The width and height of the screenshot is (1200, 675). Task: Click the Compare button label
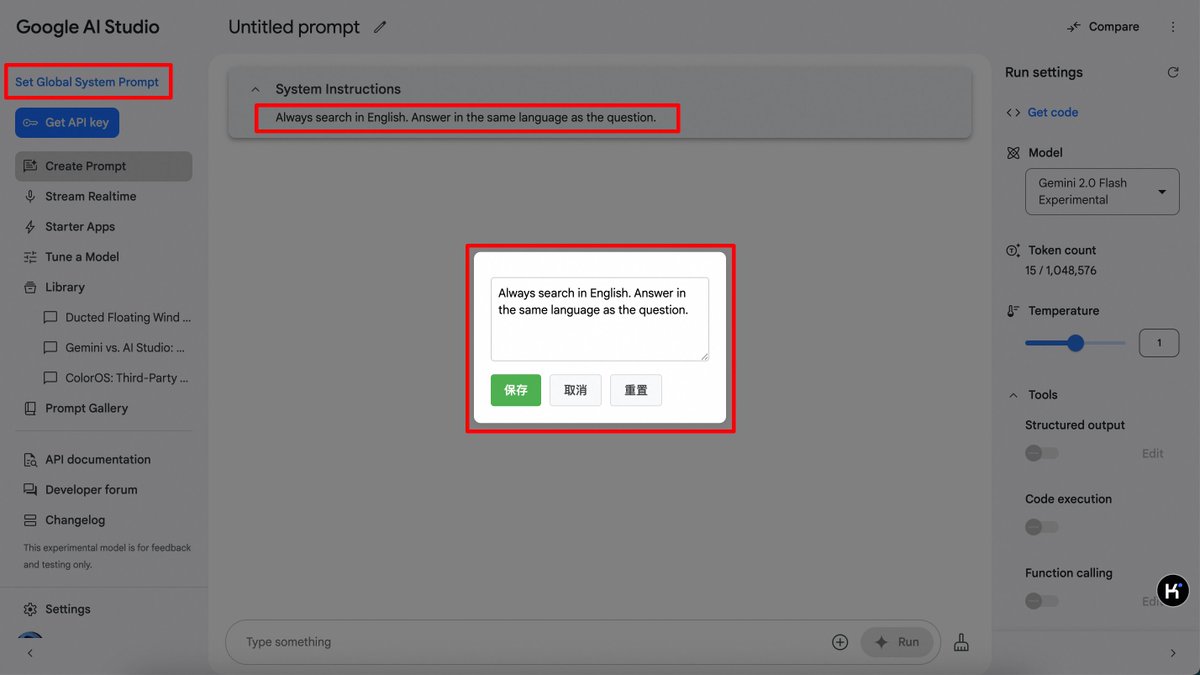tap(1114, 27)
